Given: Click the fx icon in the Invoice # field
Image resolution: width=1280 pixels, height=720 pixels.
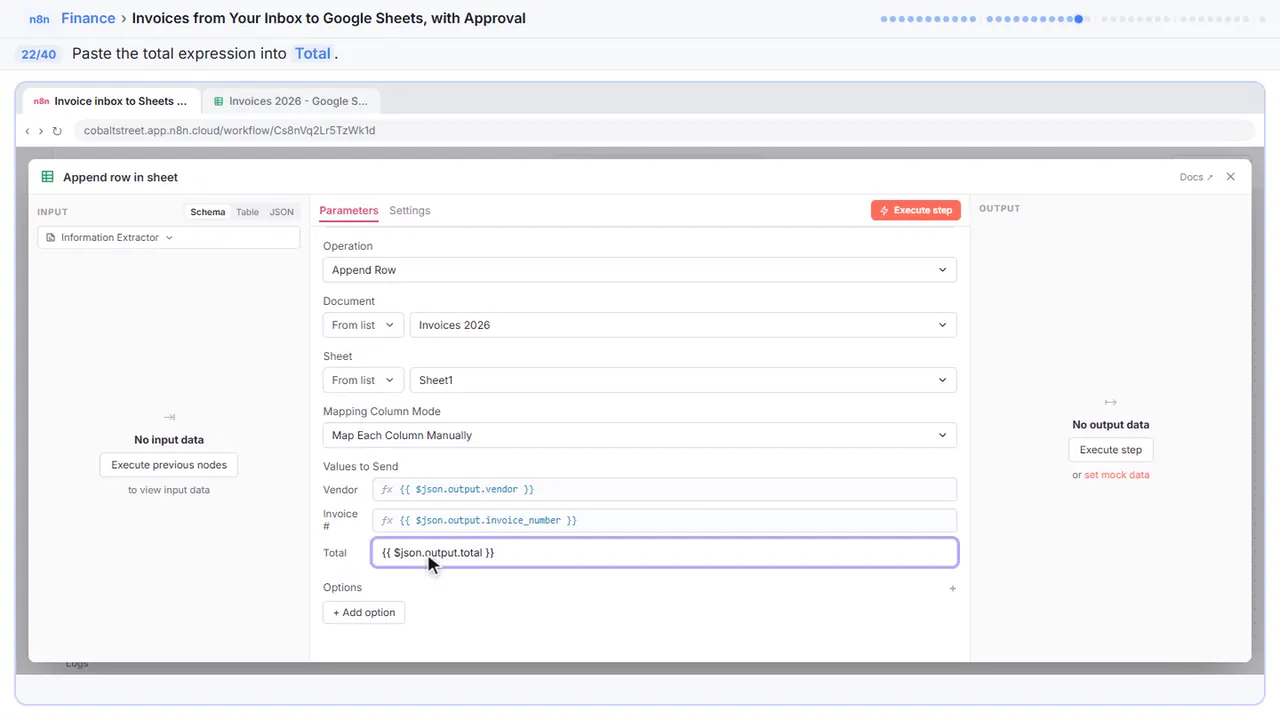Looking at the screenshot, I should click(387, 521).
